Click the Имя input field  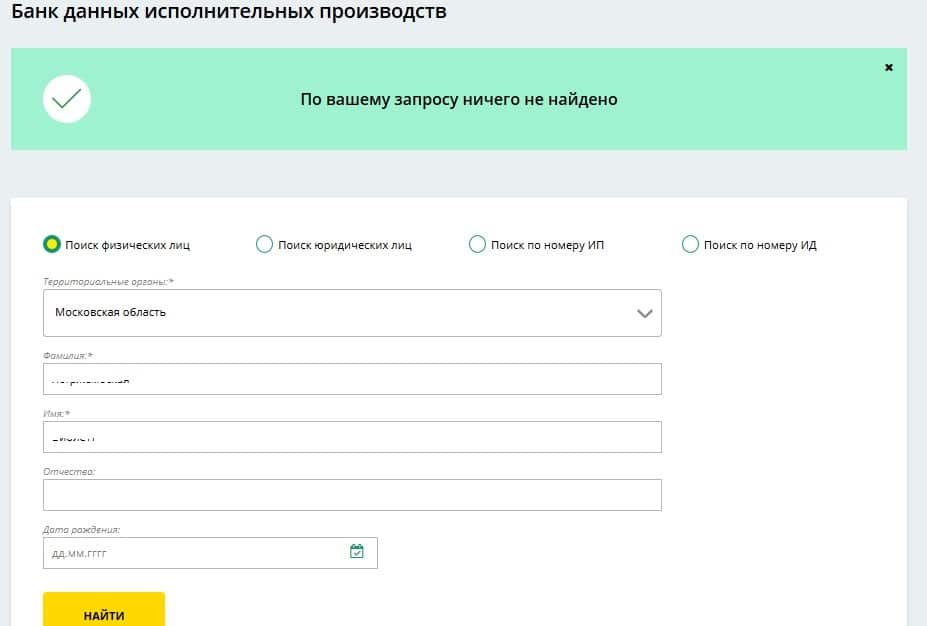(352, 437)
